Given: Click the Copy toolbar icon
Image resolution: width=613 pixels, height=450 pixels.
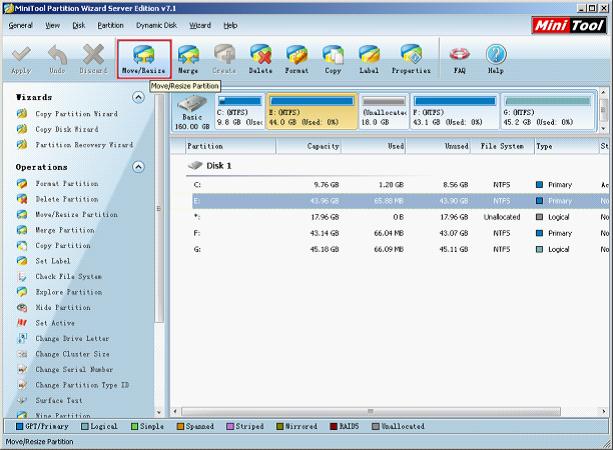Looking at the screenshot, I should [x=333, y=59].
